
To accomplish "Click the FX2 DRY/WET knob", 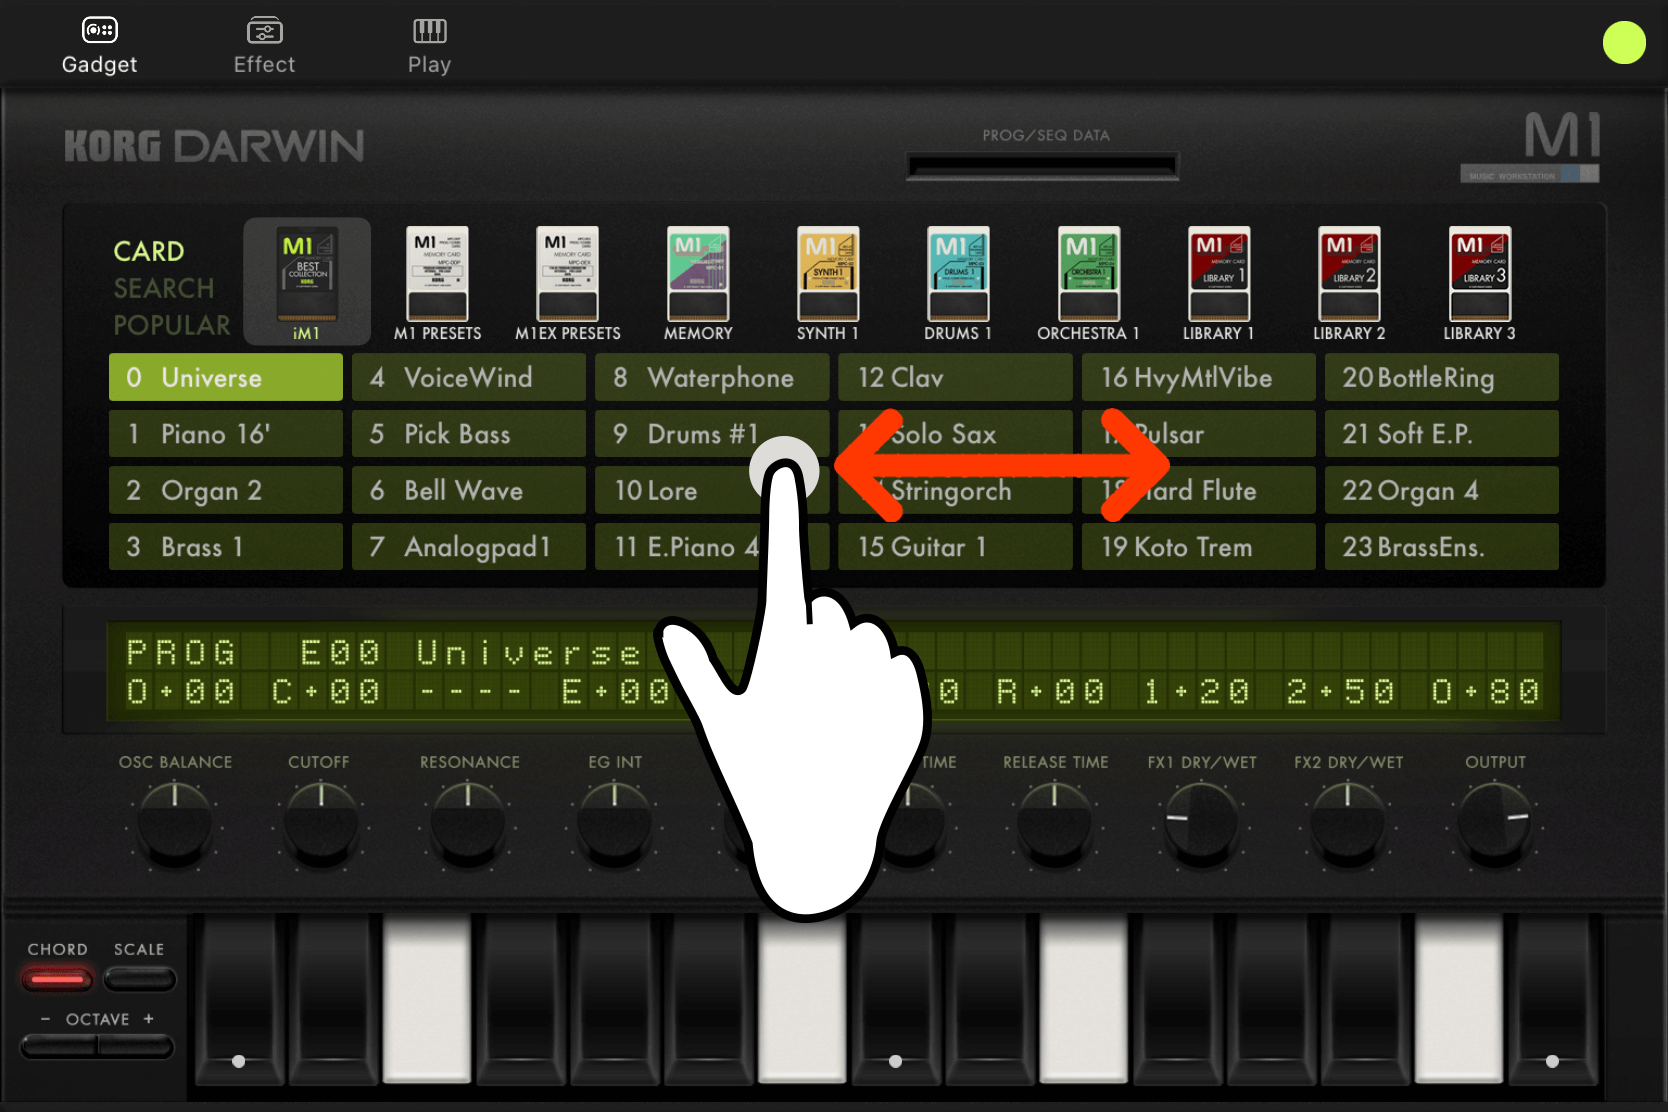I will 1347,824.
